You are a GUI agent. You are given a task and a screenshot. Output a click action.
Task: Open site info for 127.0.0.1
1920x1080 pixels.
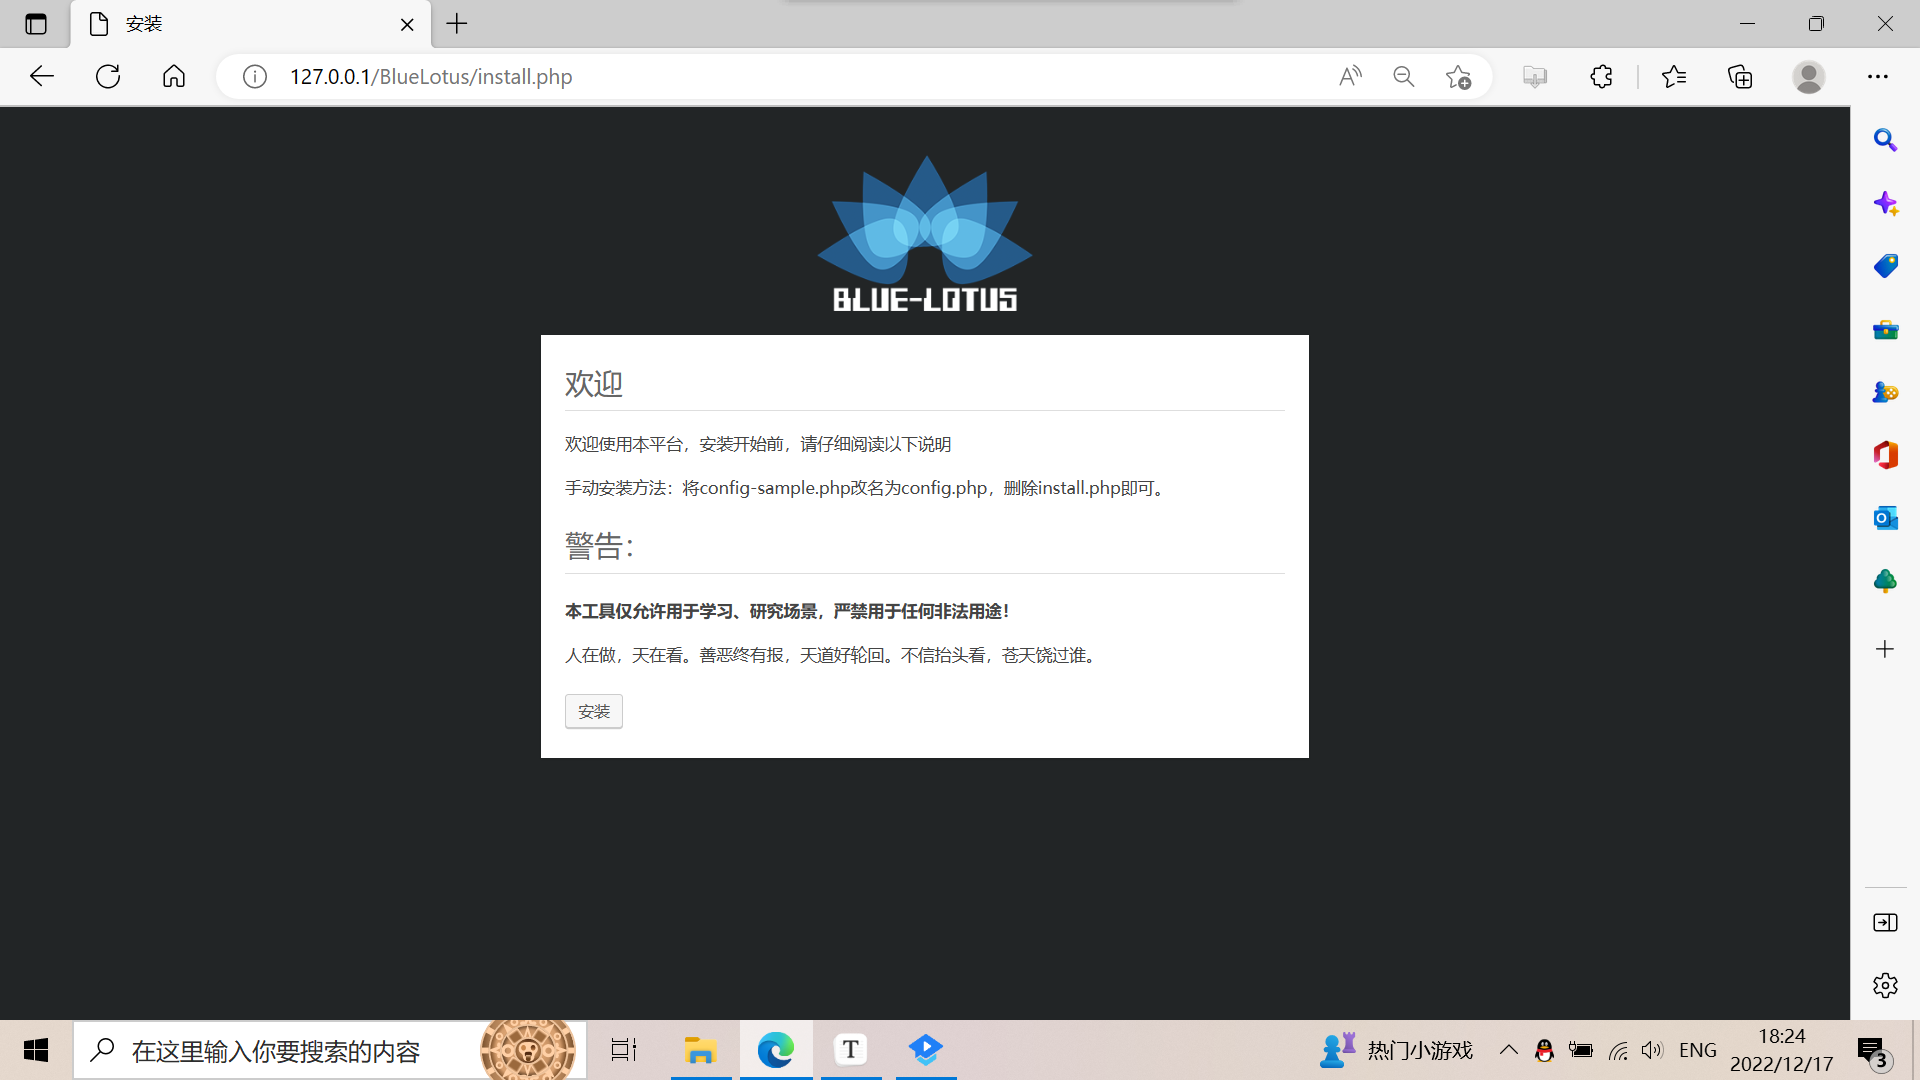click(x=254, y=76)
